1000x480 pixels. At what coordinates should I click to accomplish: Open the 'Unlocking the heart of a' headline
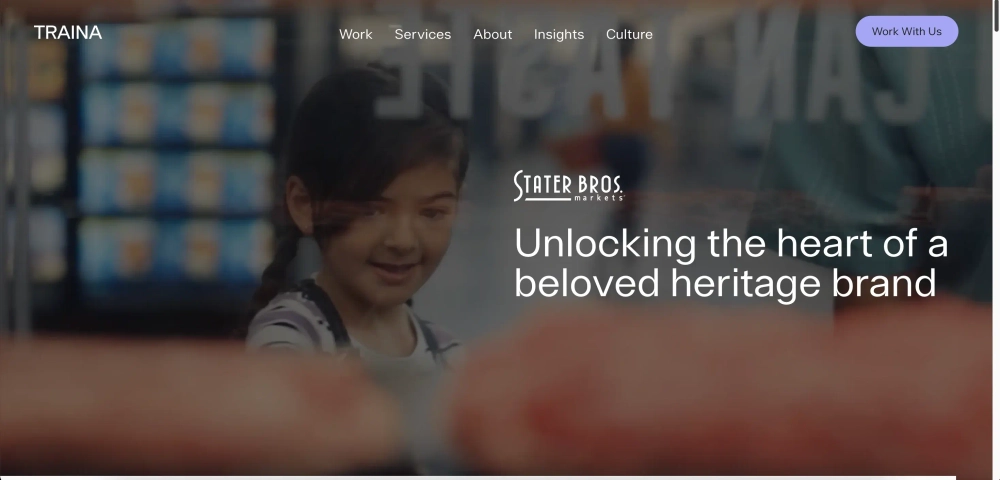click(x=731, y=244)
